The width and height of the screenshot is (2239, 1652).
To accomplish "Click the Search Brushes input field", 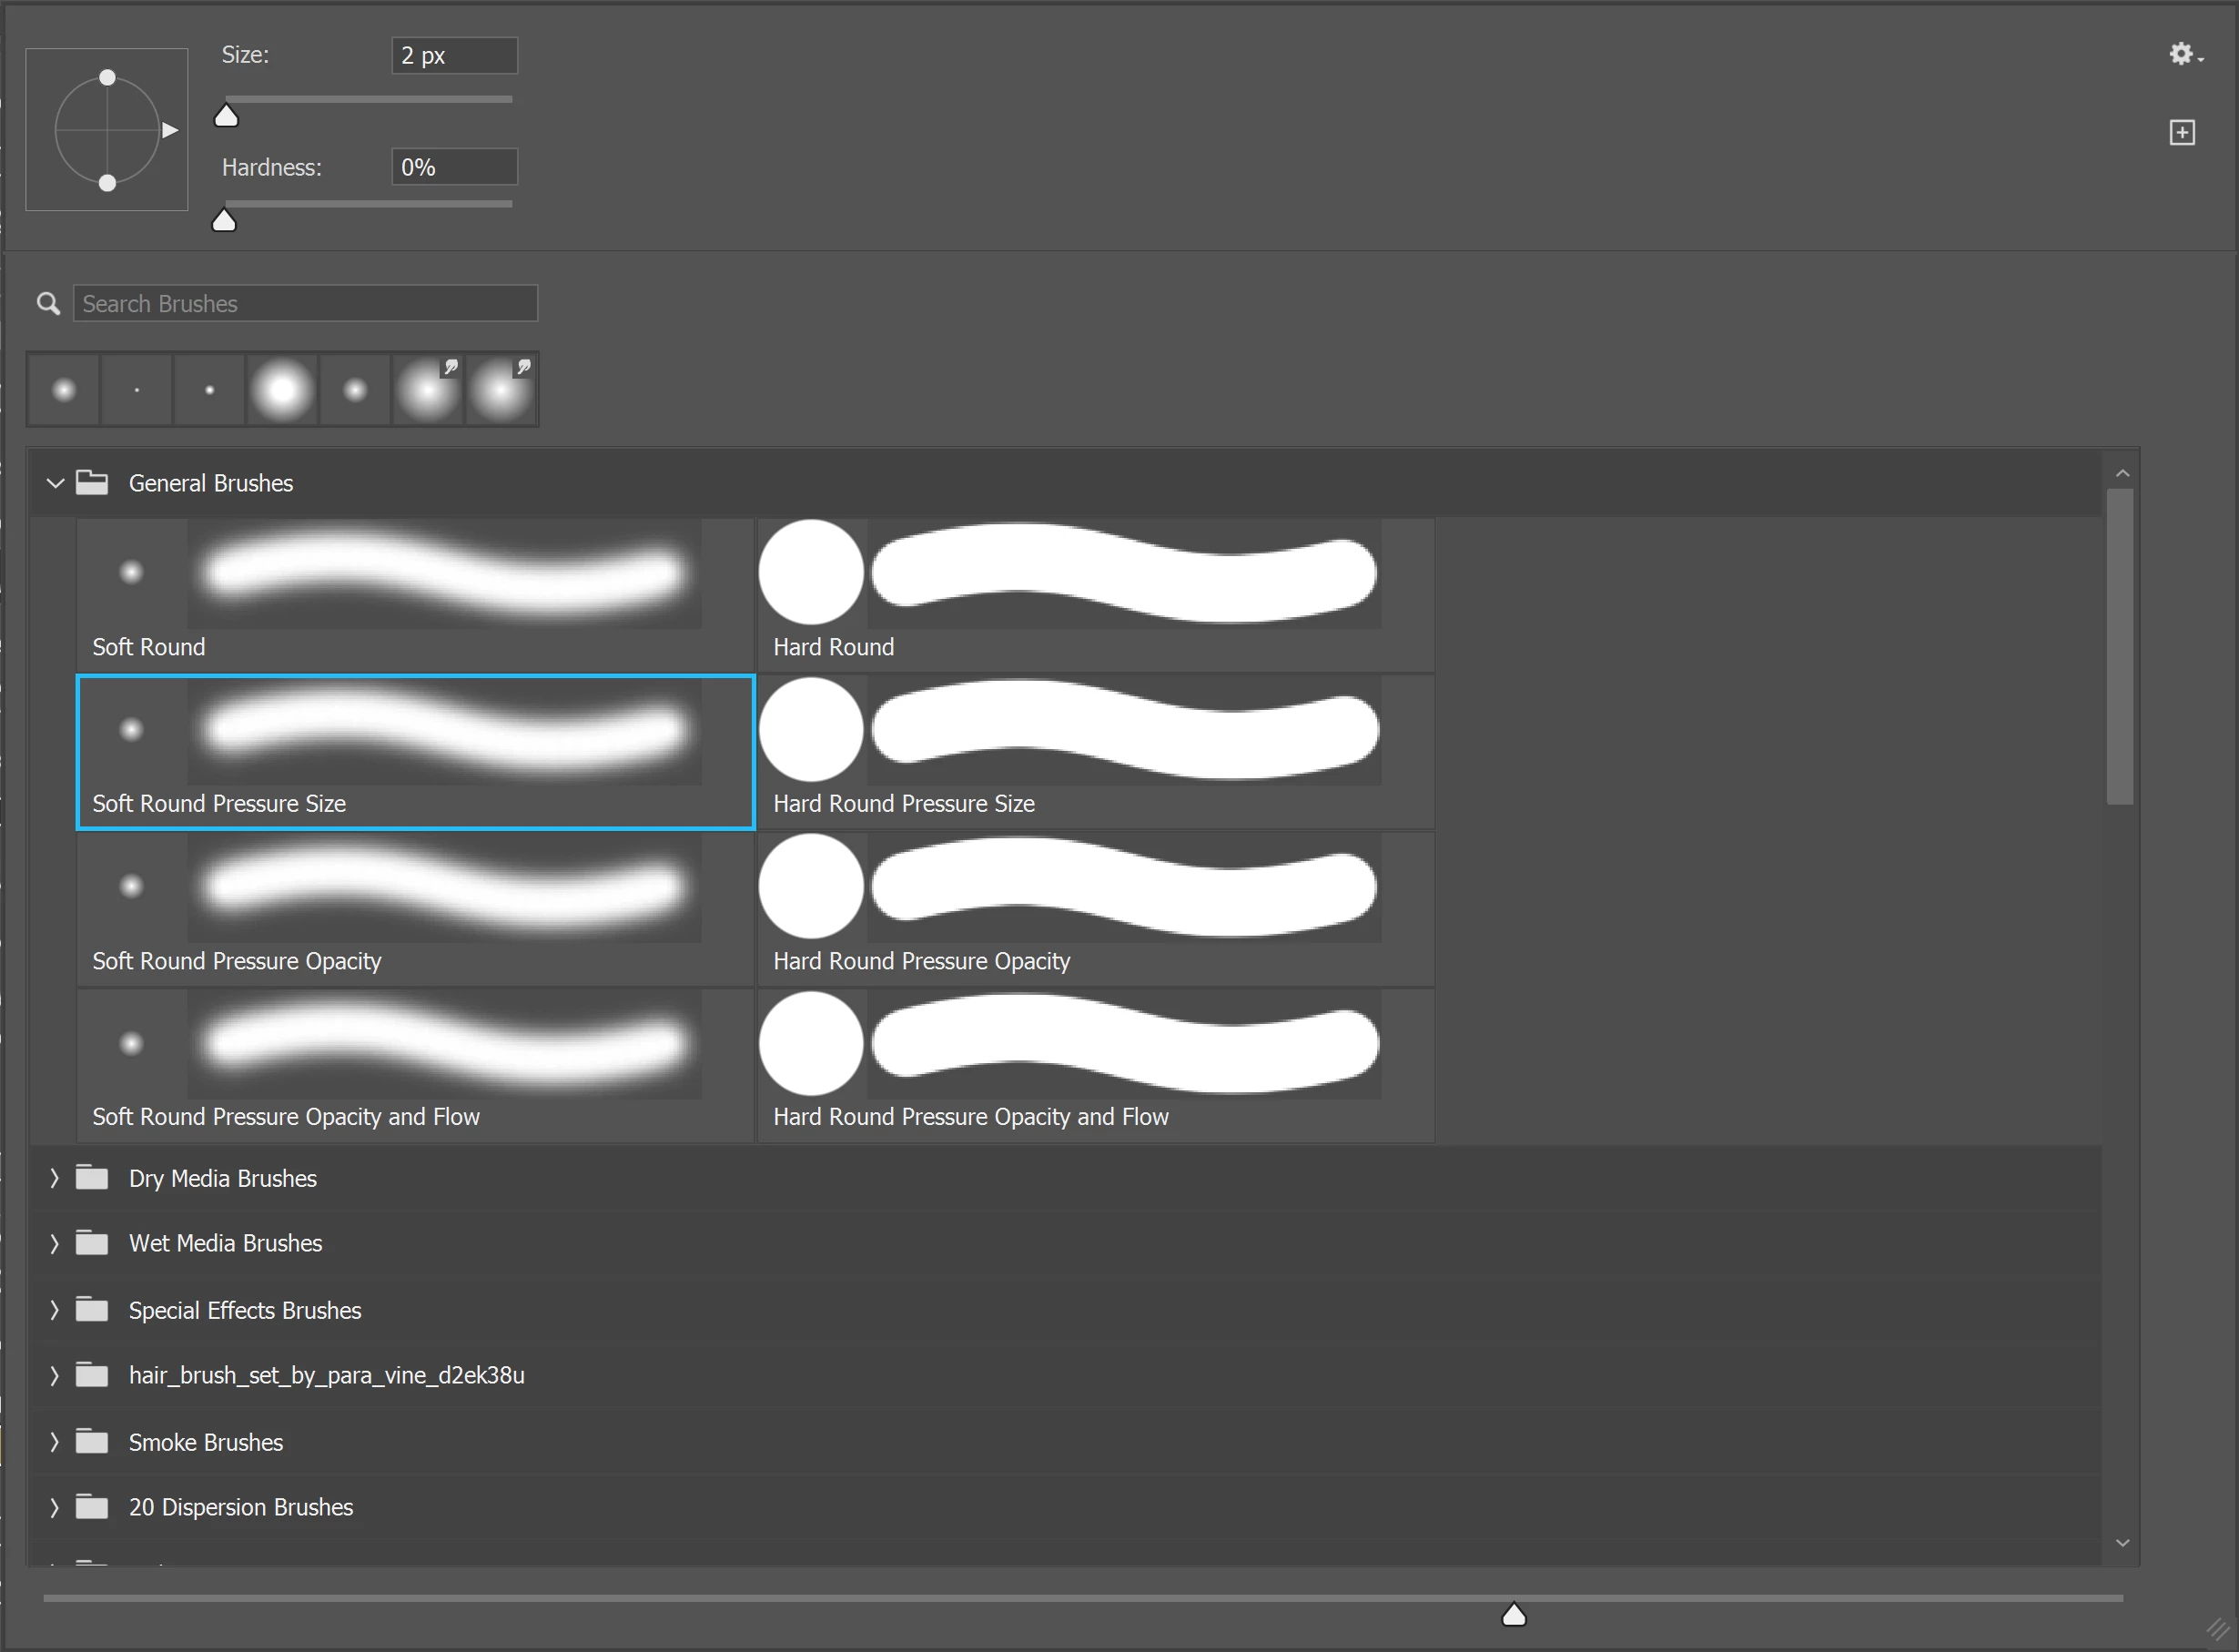I will coord(305,303).
